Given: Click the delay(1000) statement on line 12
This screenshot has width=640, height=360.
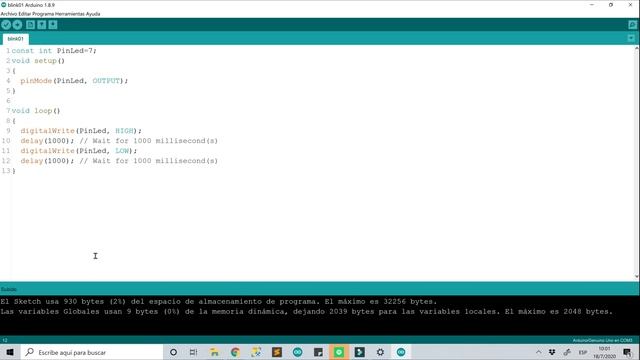Looking at the screenshot, I should (47, 161).
